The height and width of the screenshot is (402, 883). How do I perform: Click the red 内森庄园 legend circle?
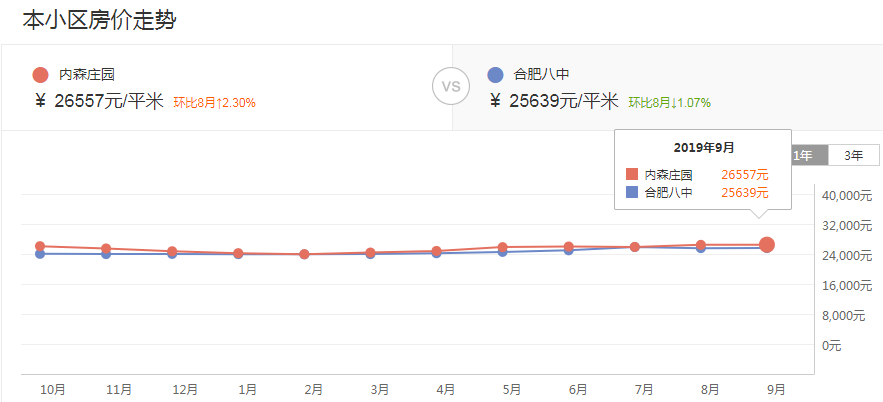40,74
